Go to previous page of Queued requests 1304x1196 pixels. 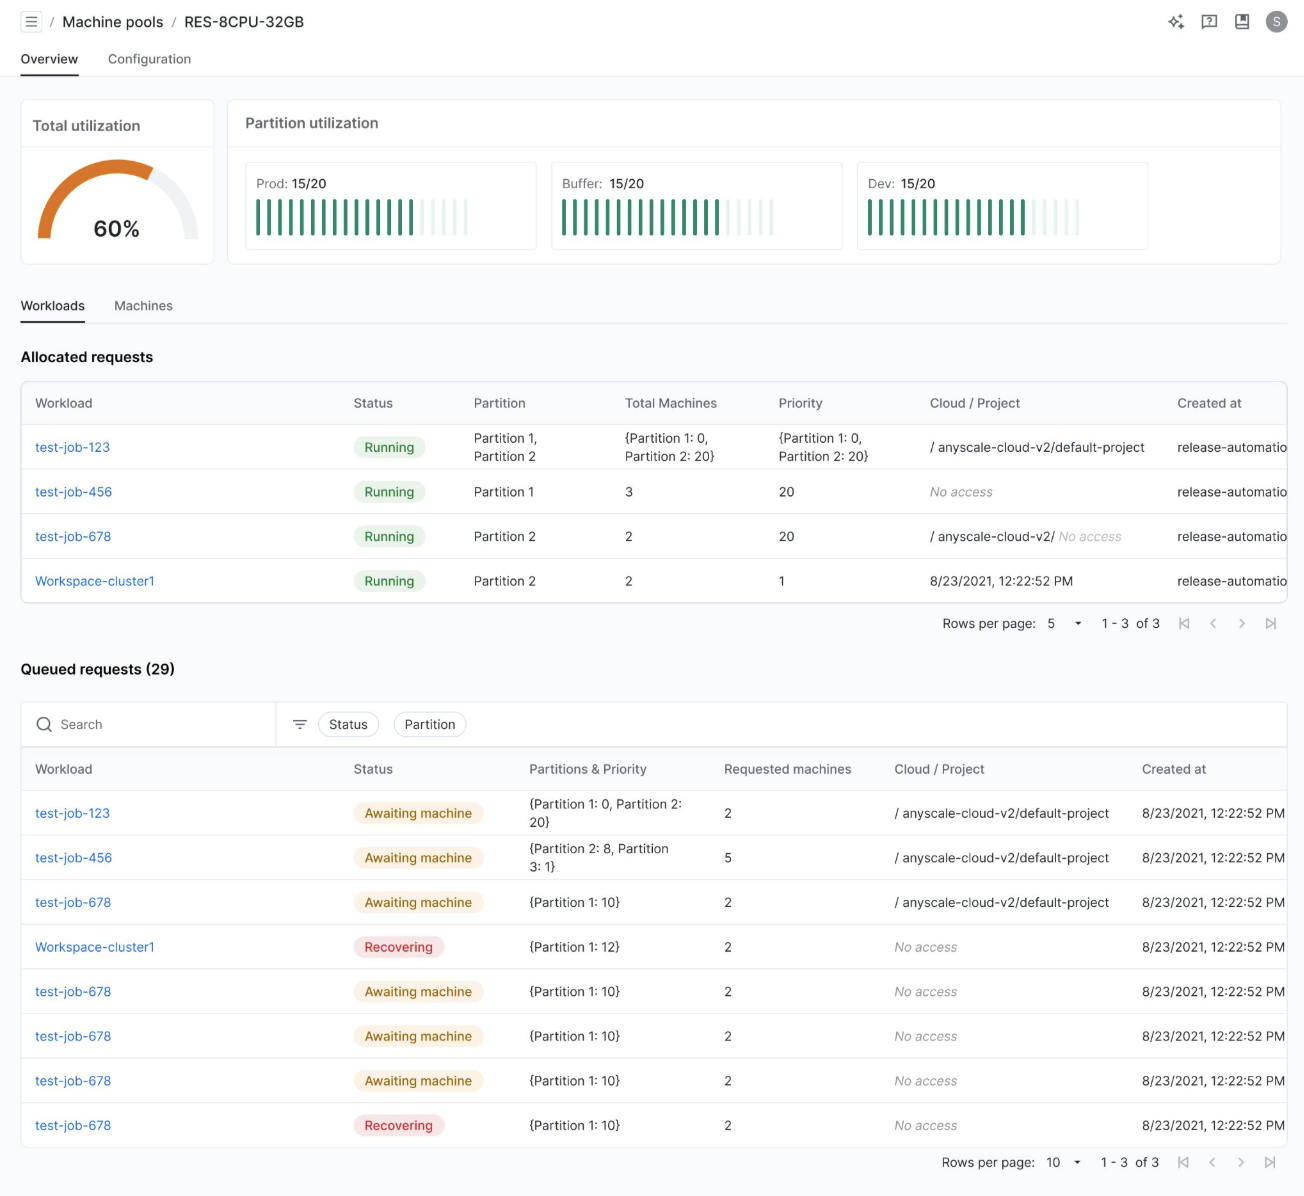pyautogui.click(x=1212, y=1163)
